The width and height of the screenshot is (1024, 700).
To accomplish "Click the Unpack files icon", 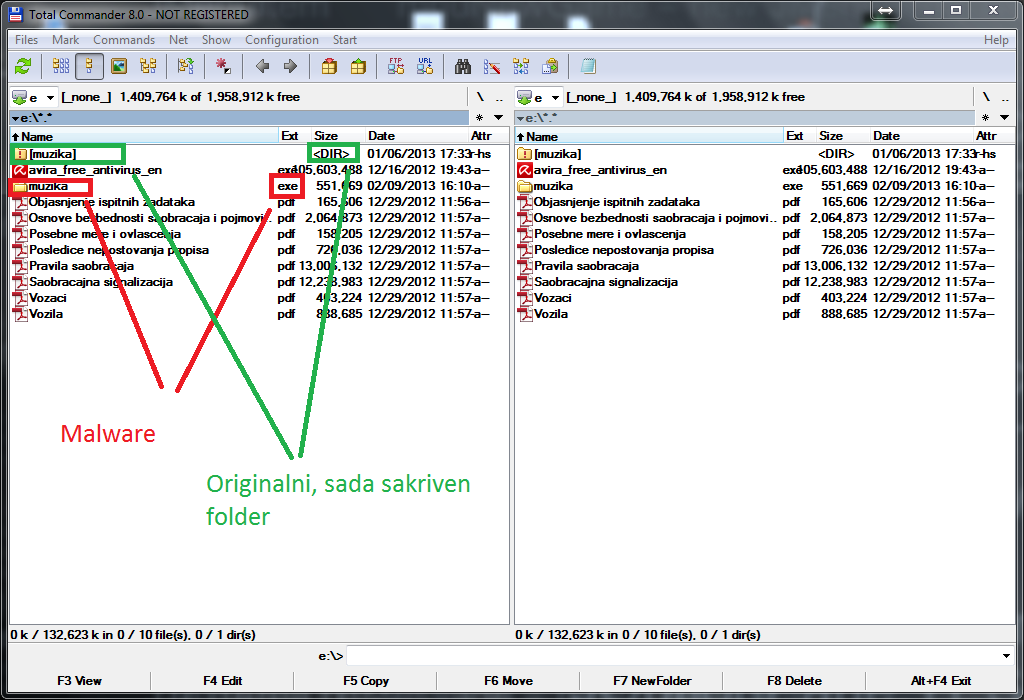I will point(358,66).
